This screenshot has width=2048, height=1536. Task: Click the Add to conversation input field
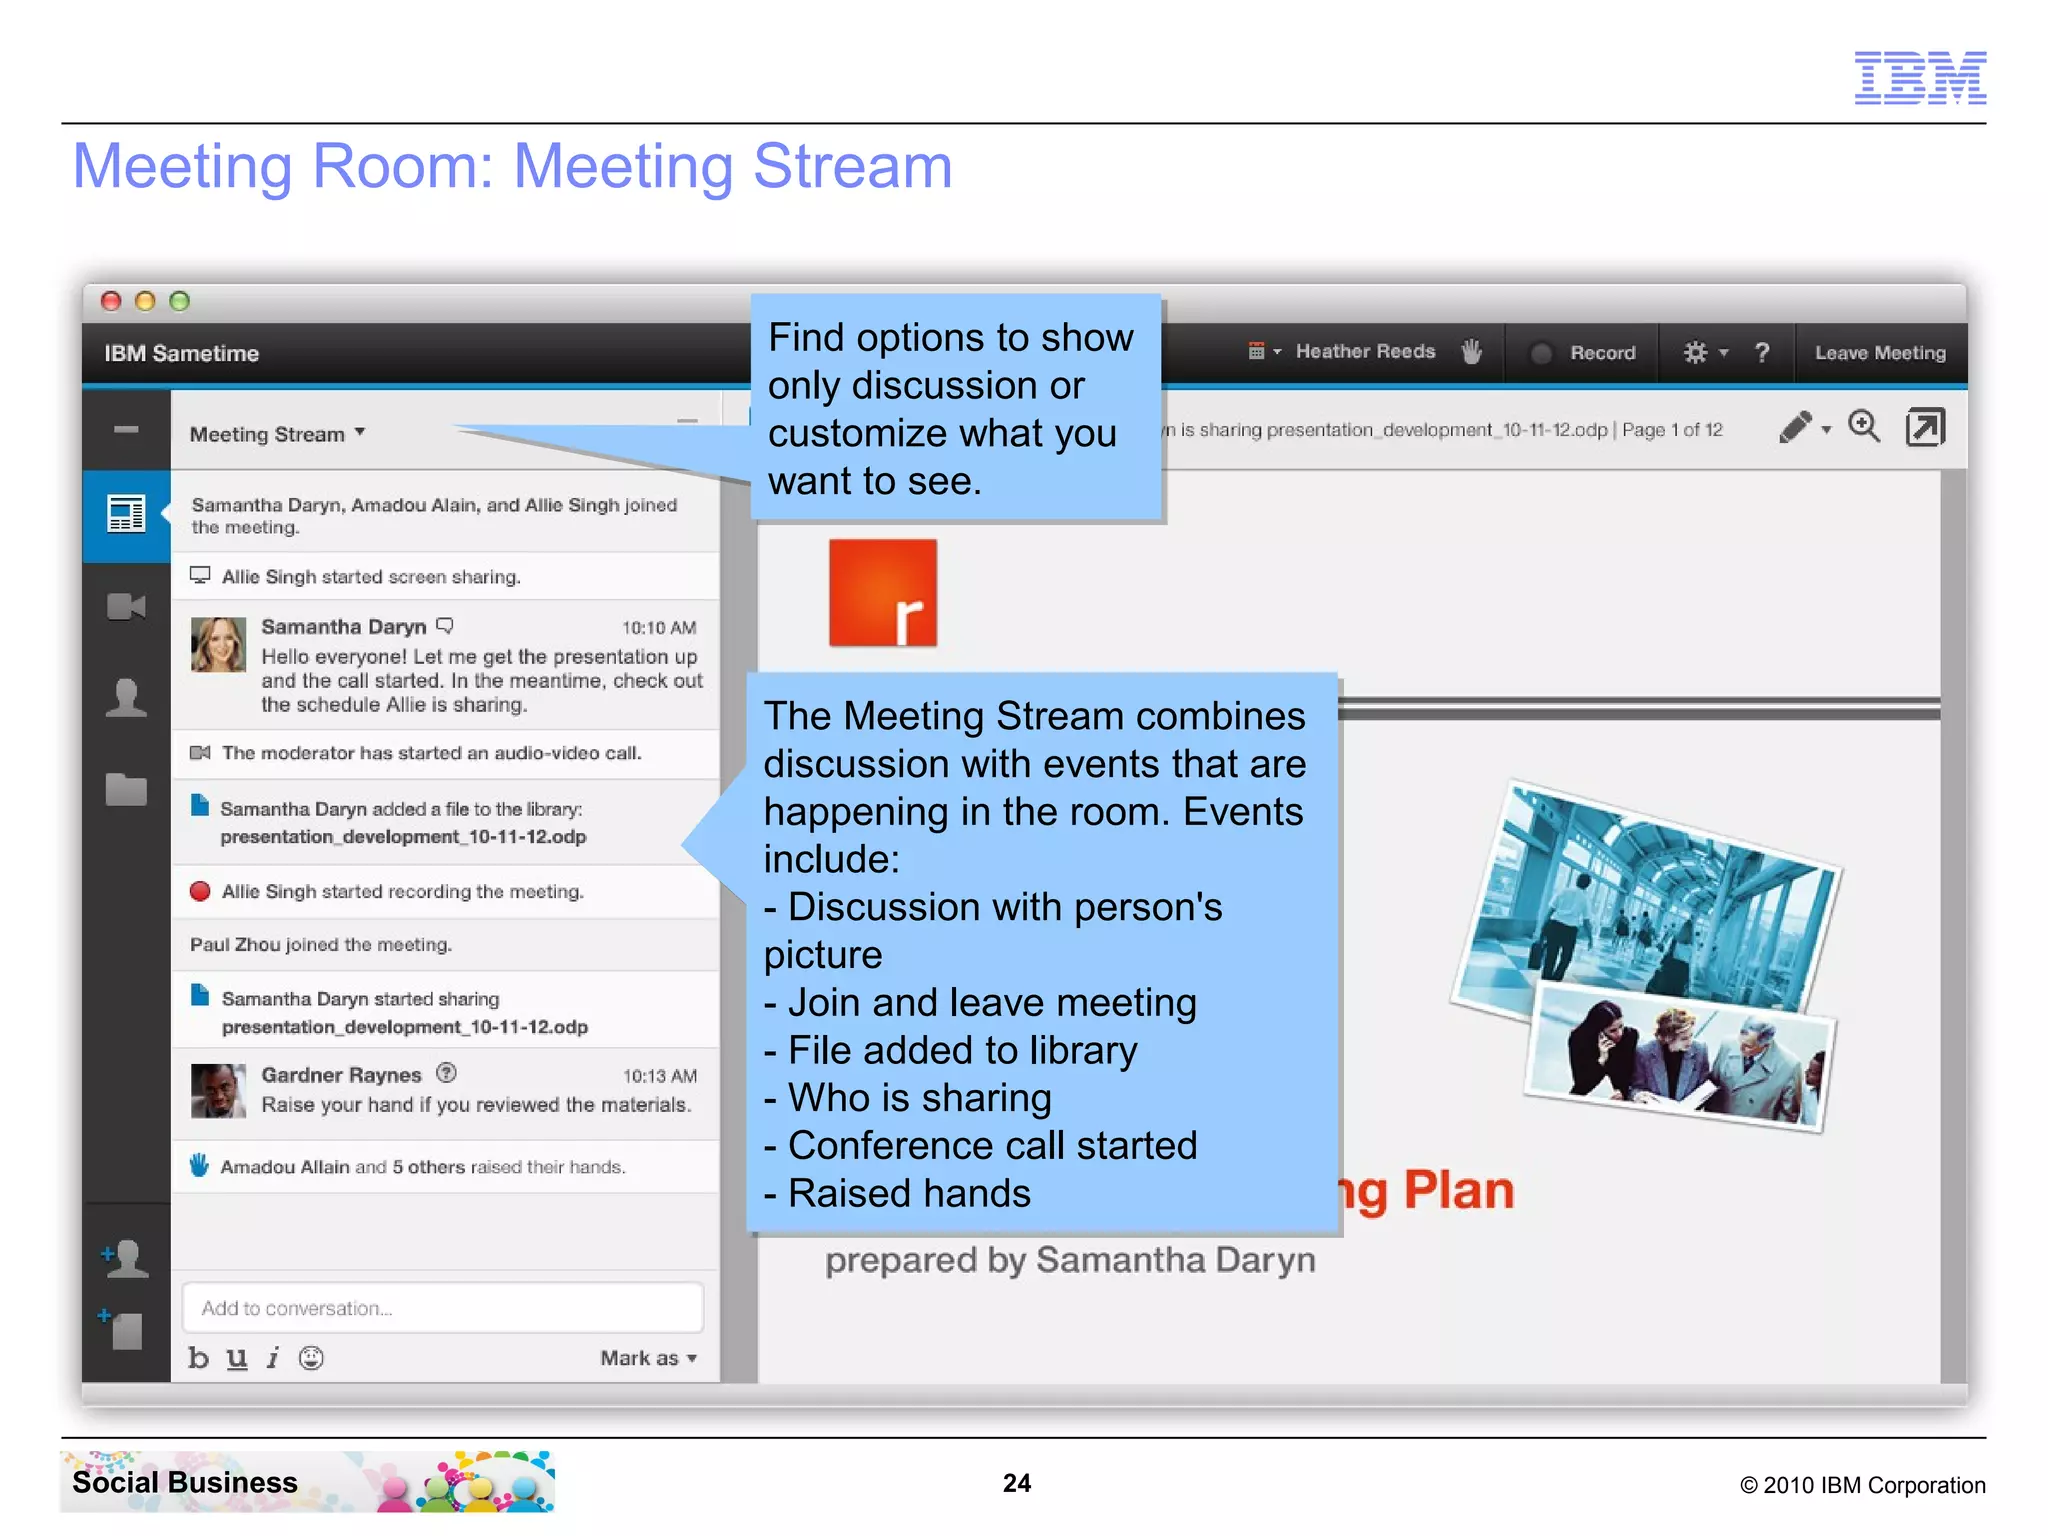tap(443, 1308)
